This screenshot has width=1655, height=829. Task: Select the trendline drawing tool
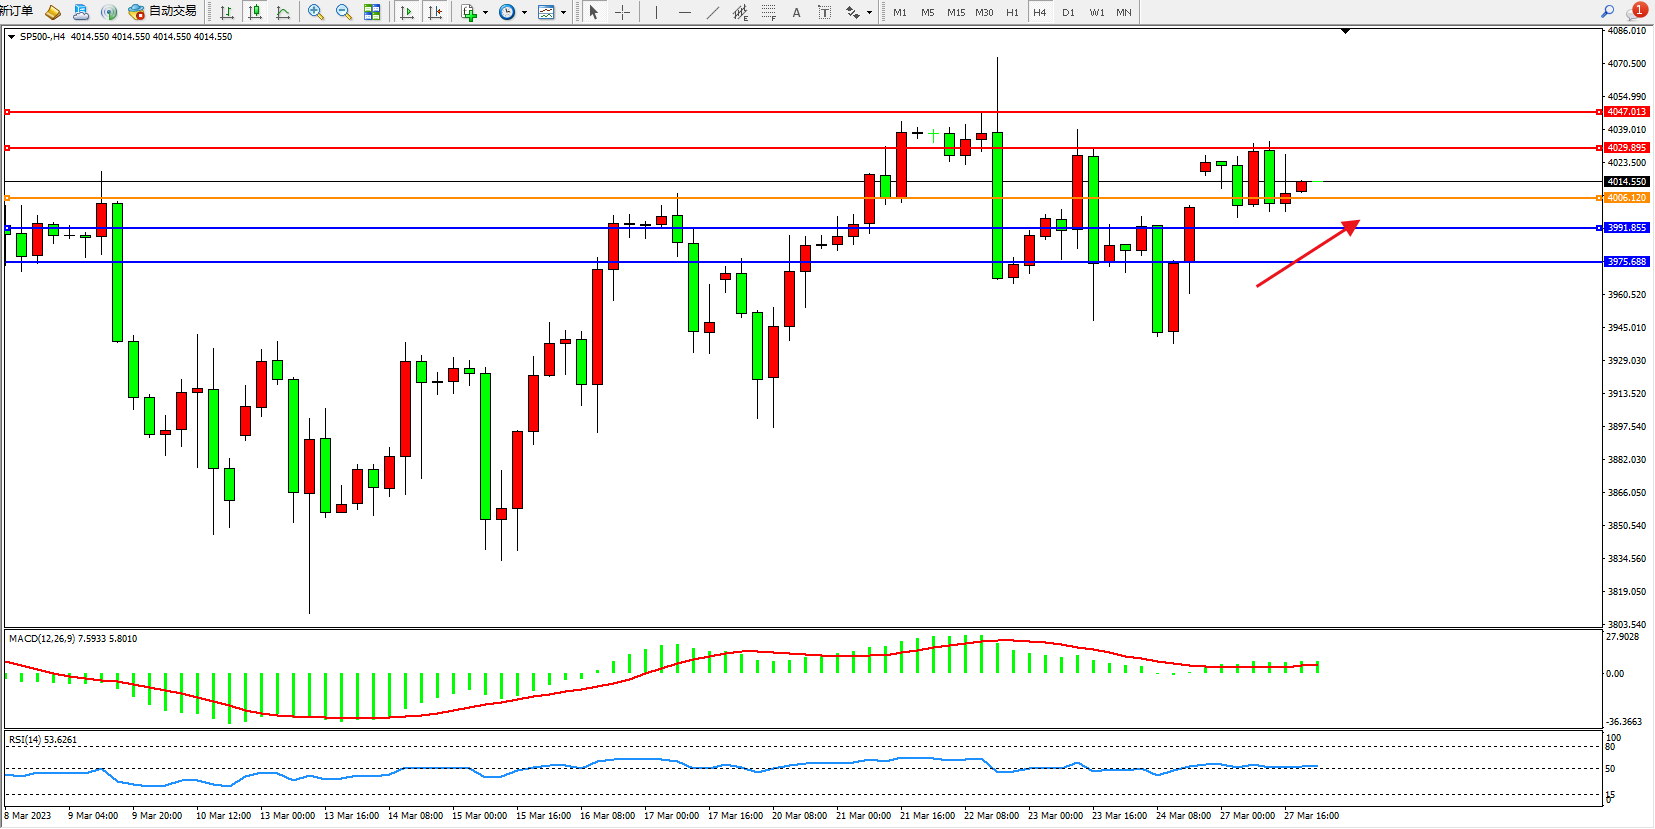coord(712,12)
